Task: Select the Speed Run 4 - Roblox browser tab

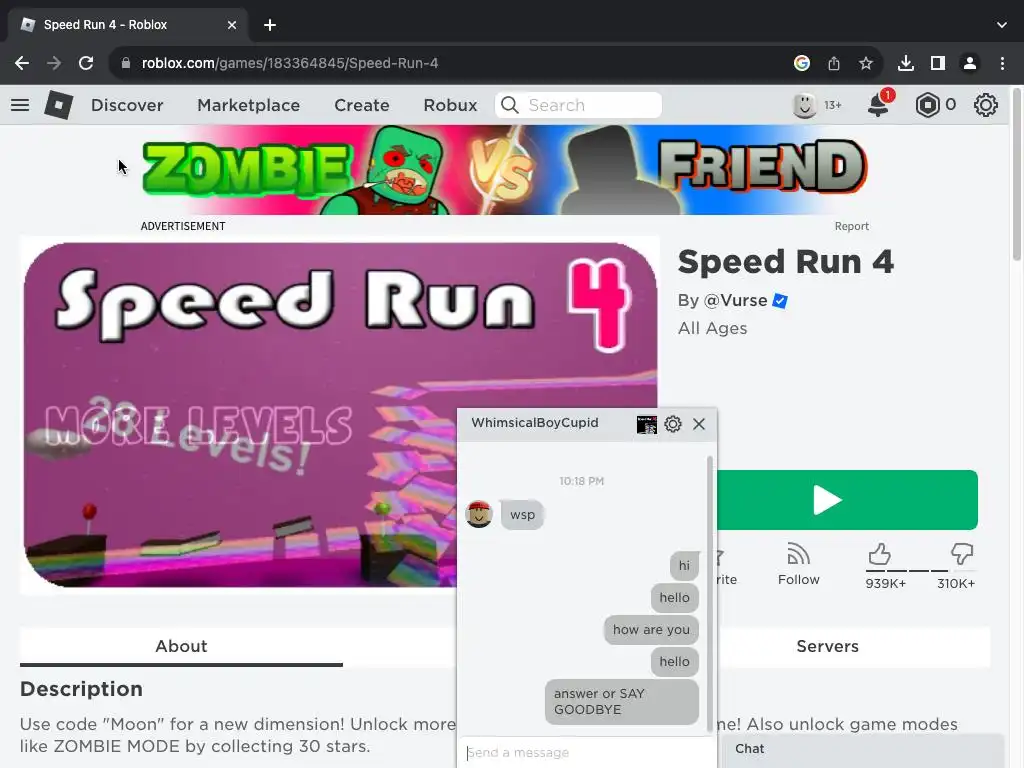Action: [128, 25]
